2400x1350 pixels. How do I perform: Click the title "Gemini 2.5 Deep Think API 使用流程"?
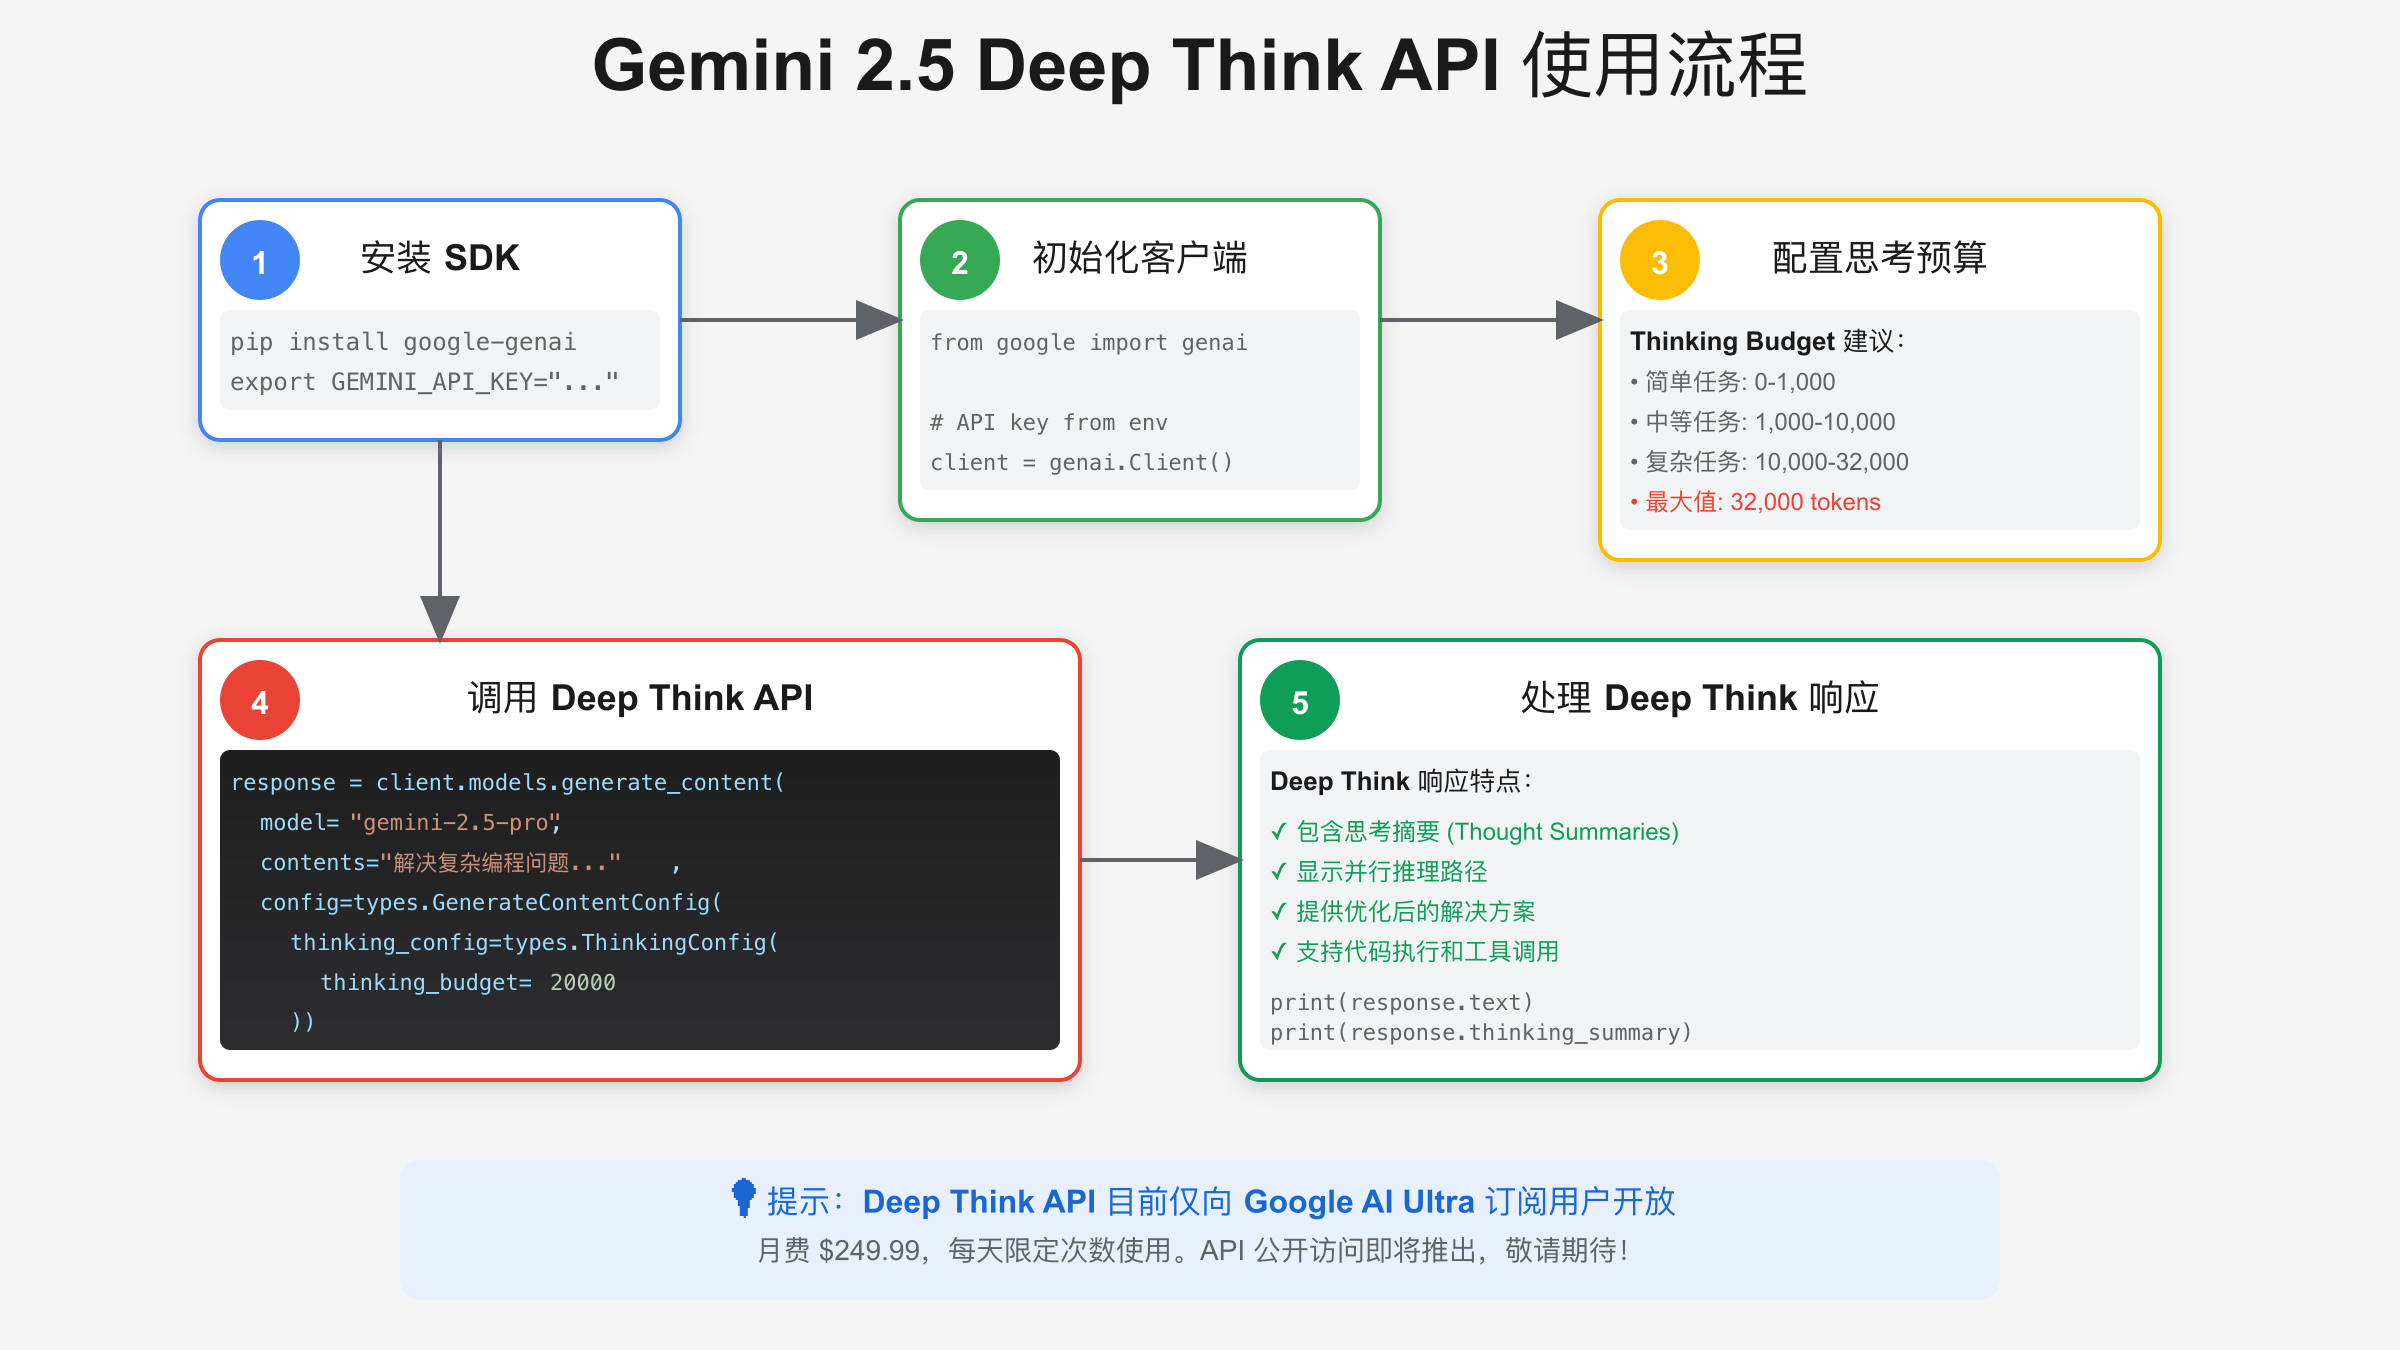(1199, 66)
